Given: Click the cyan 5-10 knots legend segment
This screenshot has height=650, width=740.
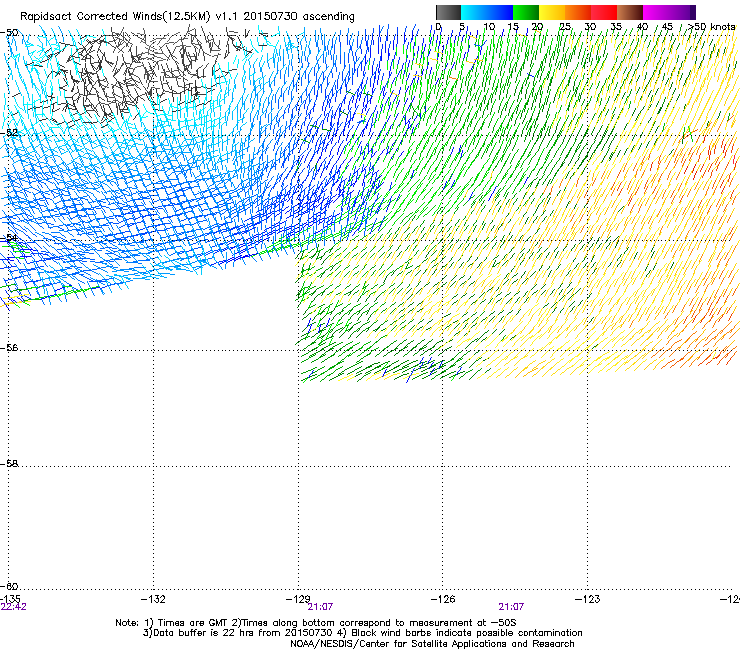Looking at the screenshot, I should tap(474, 12).
